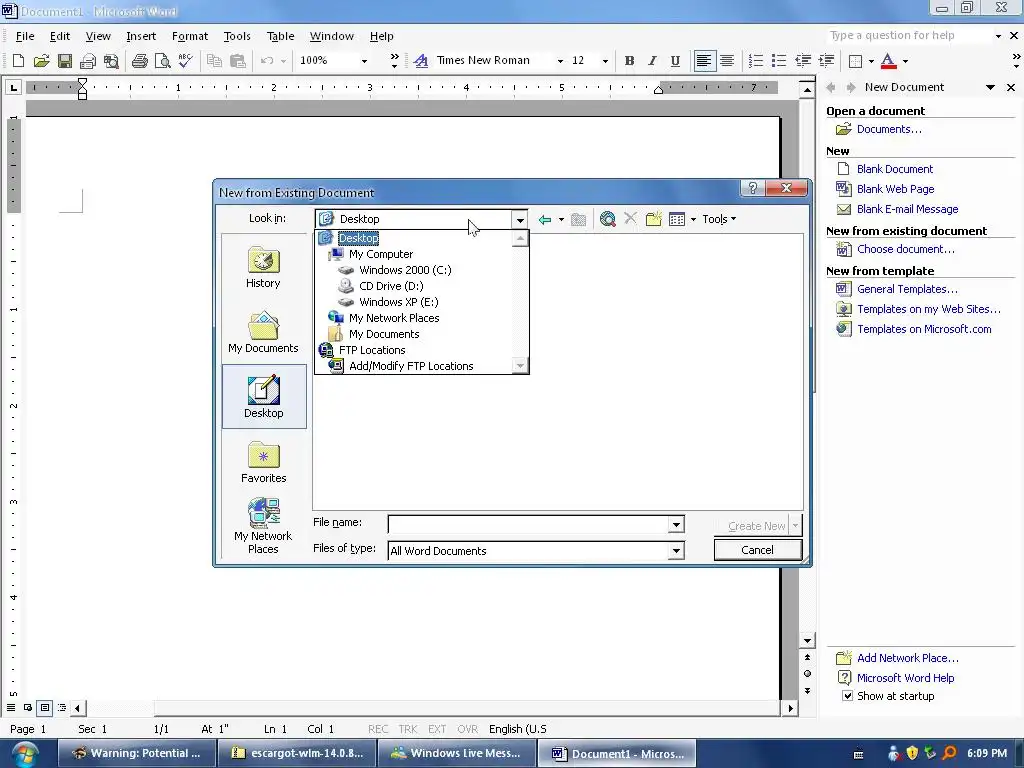The height and width of the screenshot is (768, 1024).
Task: Open New Document task pane dropdown arrow
Action: (990, 87)
